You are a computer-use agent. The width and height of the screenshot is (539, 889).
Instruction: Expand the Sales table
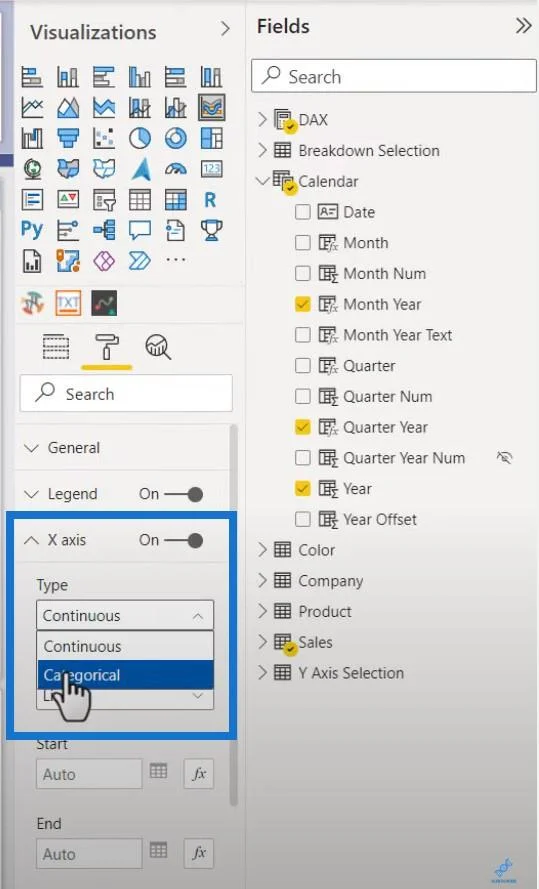262,642
